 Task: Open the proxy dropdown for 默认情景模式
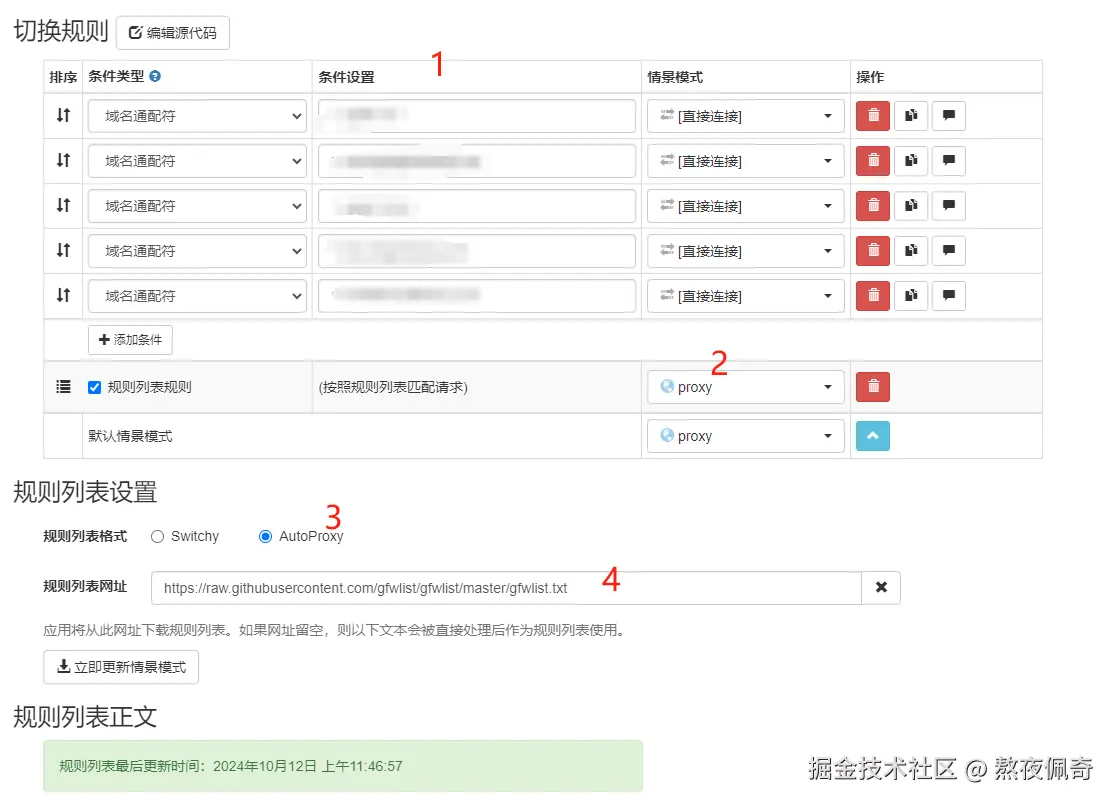745,436
